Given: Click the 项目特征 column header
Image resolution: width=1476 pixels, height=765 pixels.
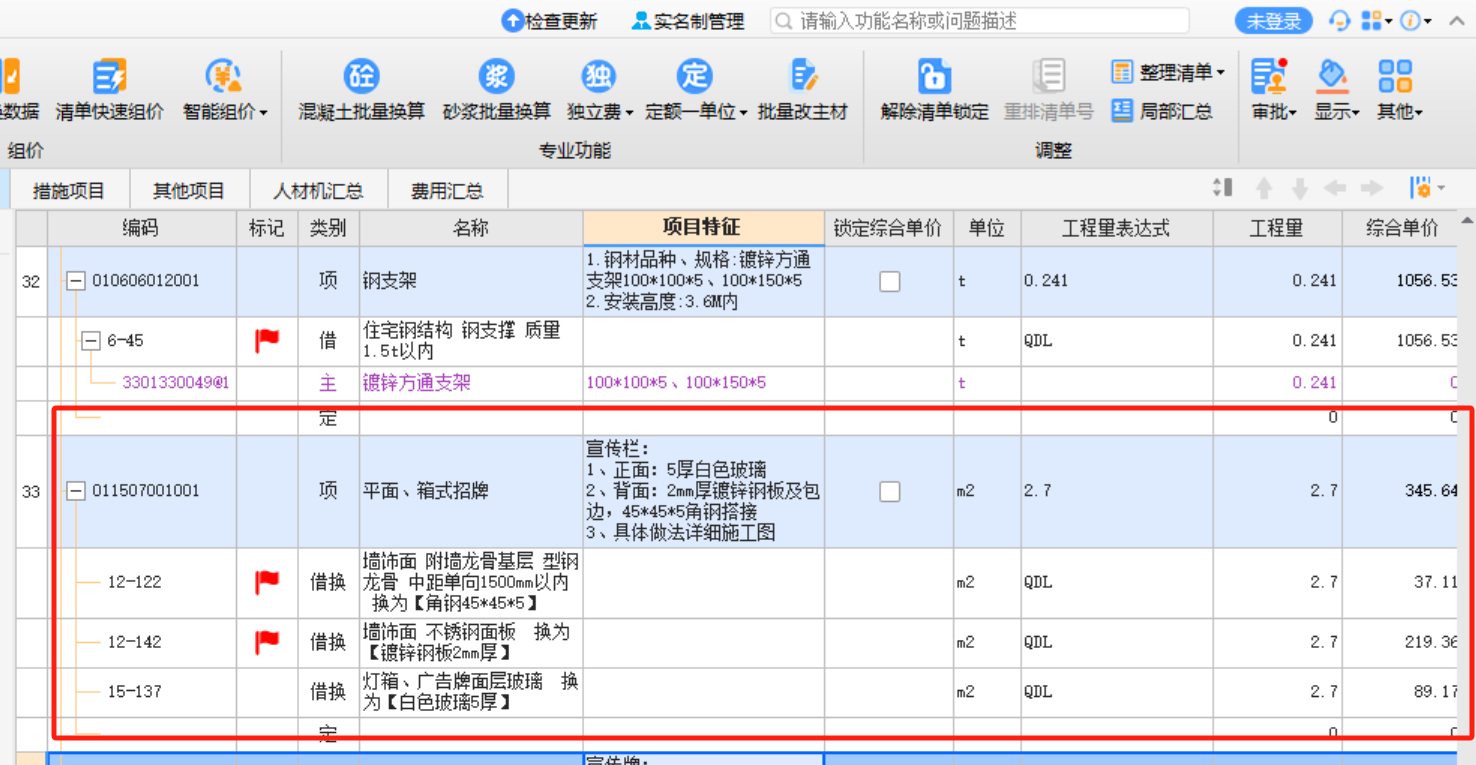Looking at the screenshot, I should pyautogui.click(x=702, y=228).
